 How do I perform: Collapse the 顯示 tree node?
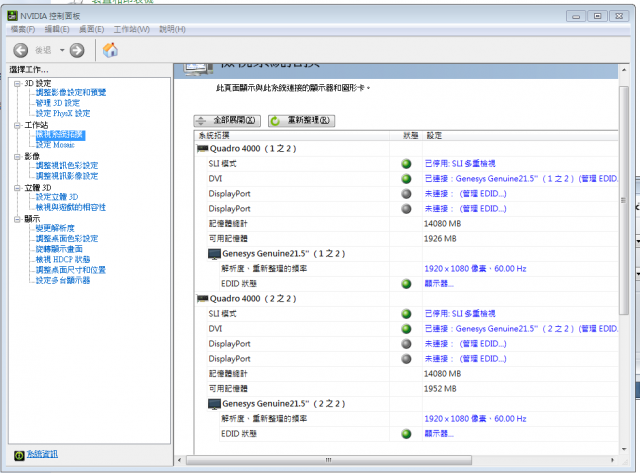(x=17, y=219)
